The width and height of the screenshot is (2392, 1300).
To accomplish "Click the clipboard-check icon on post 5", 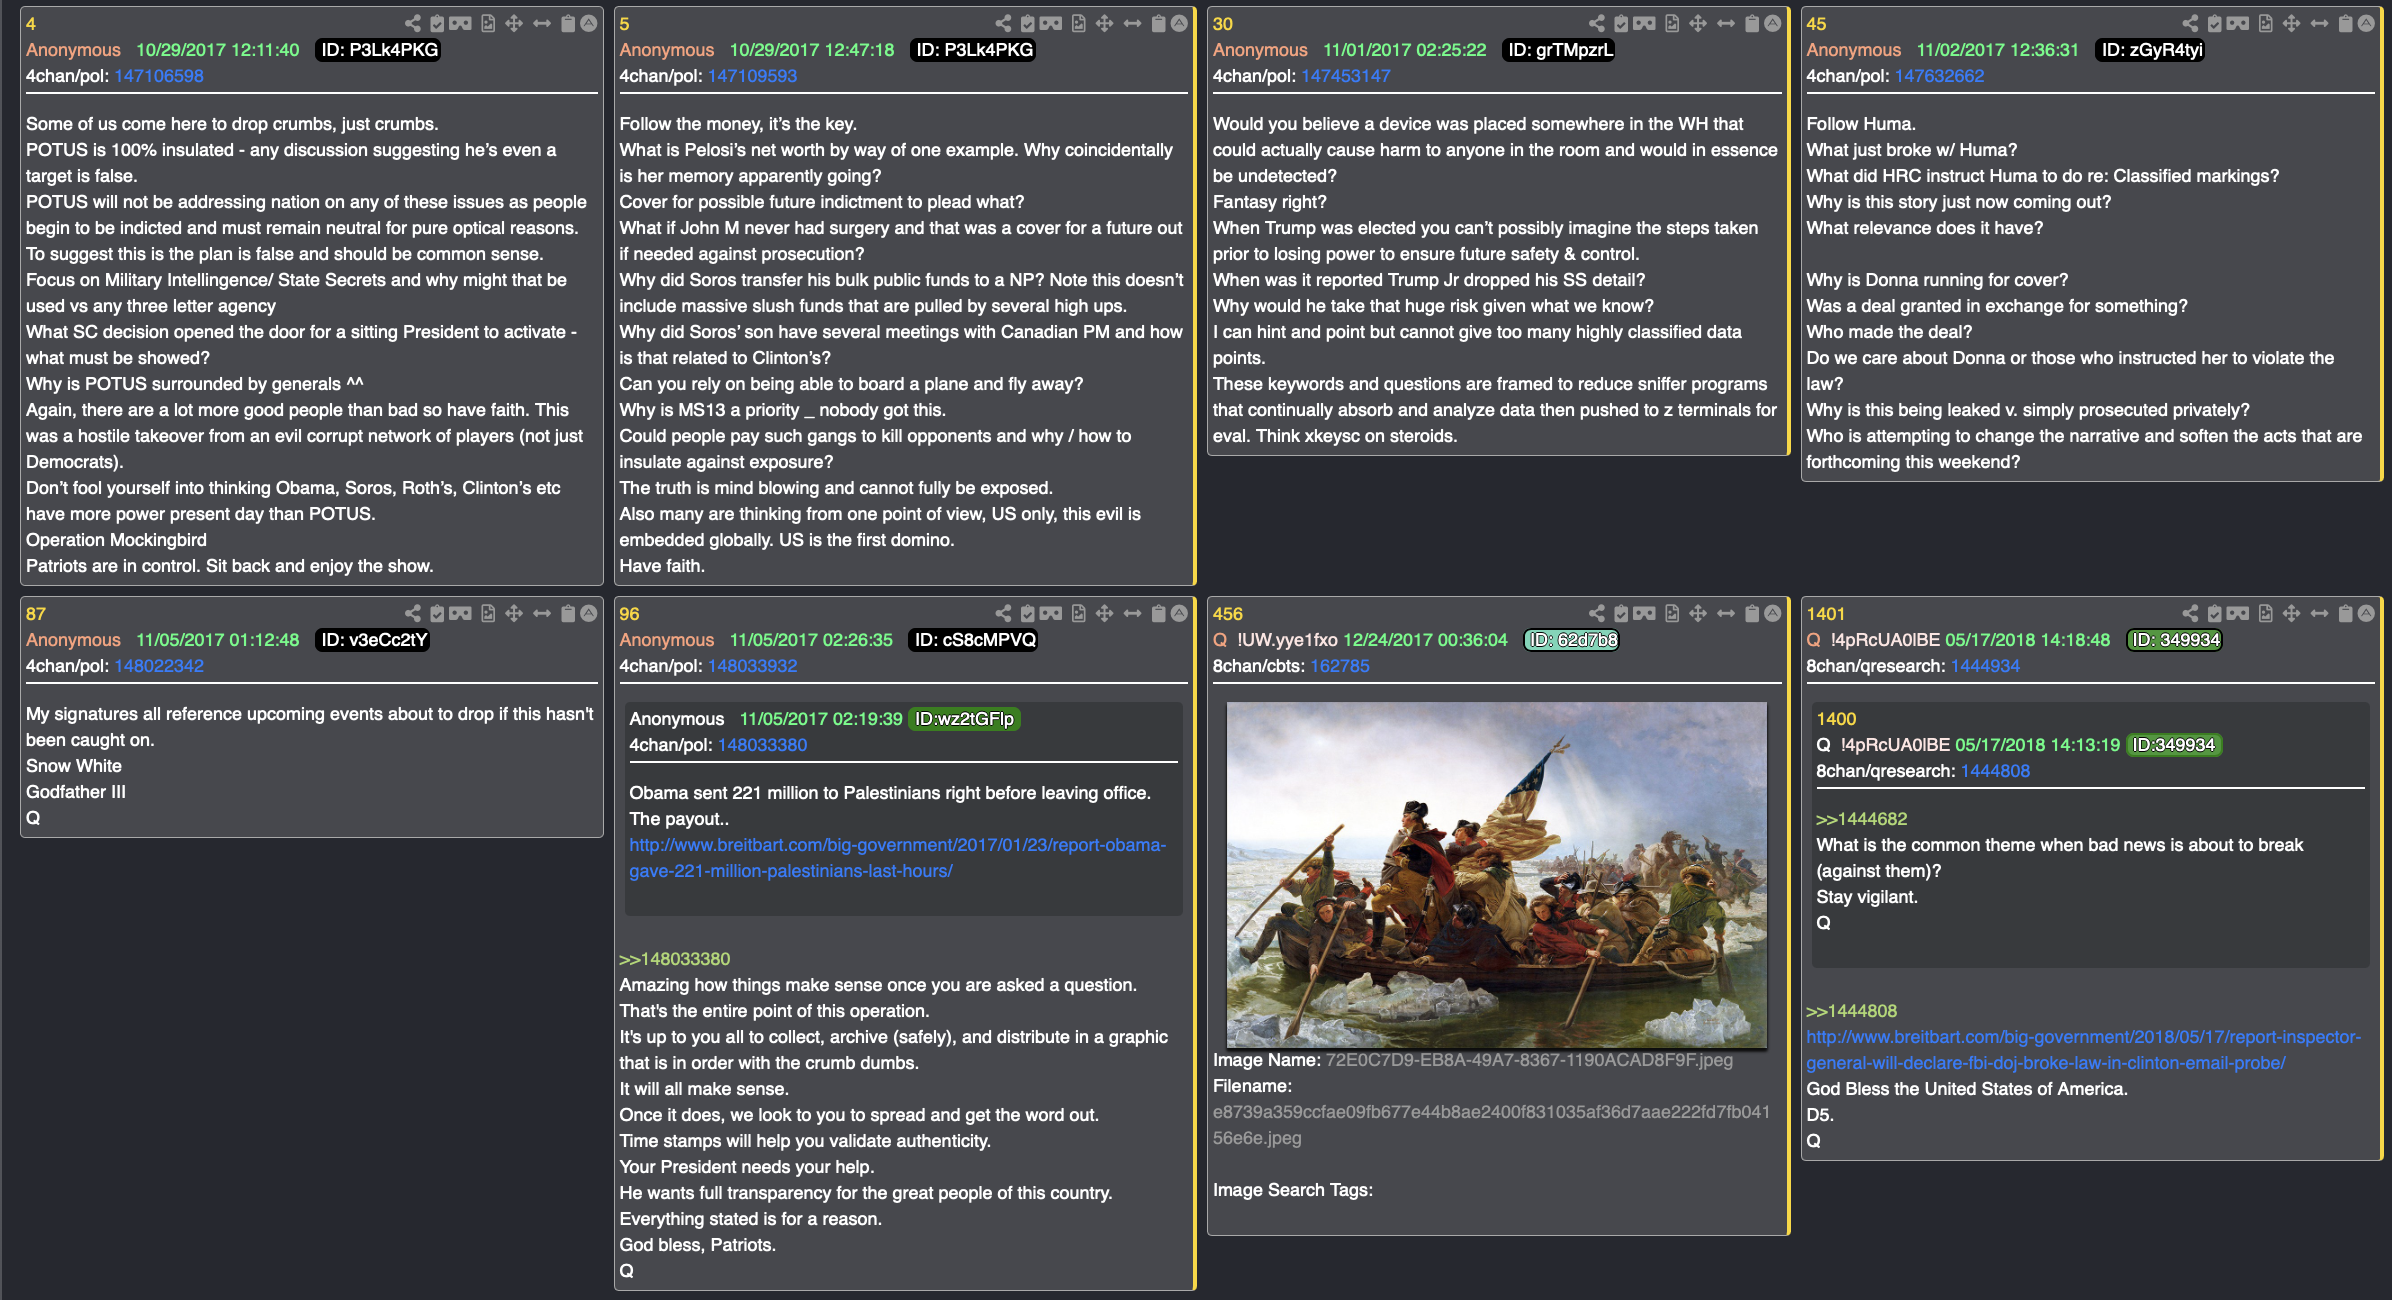I will 1028,23.
